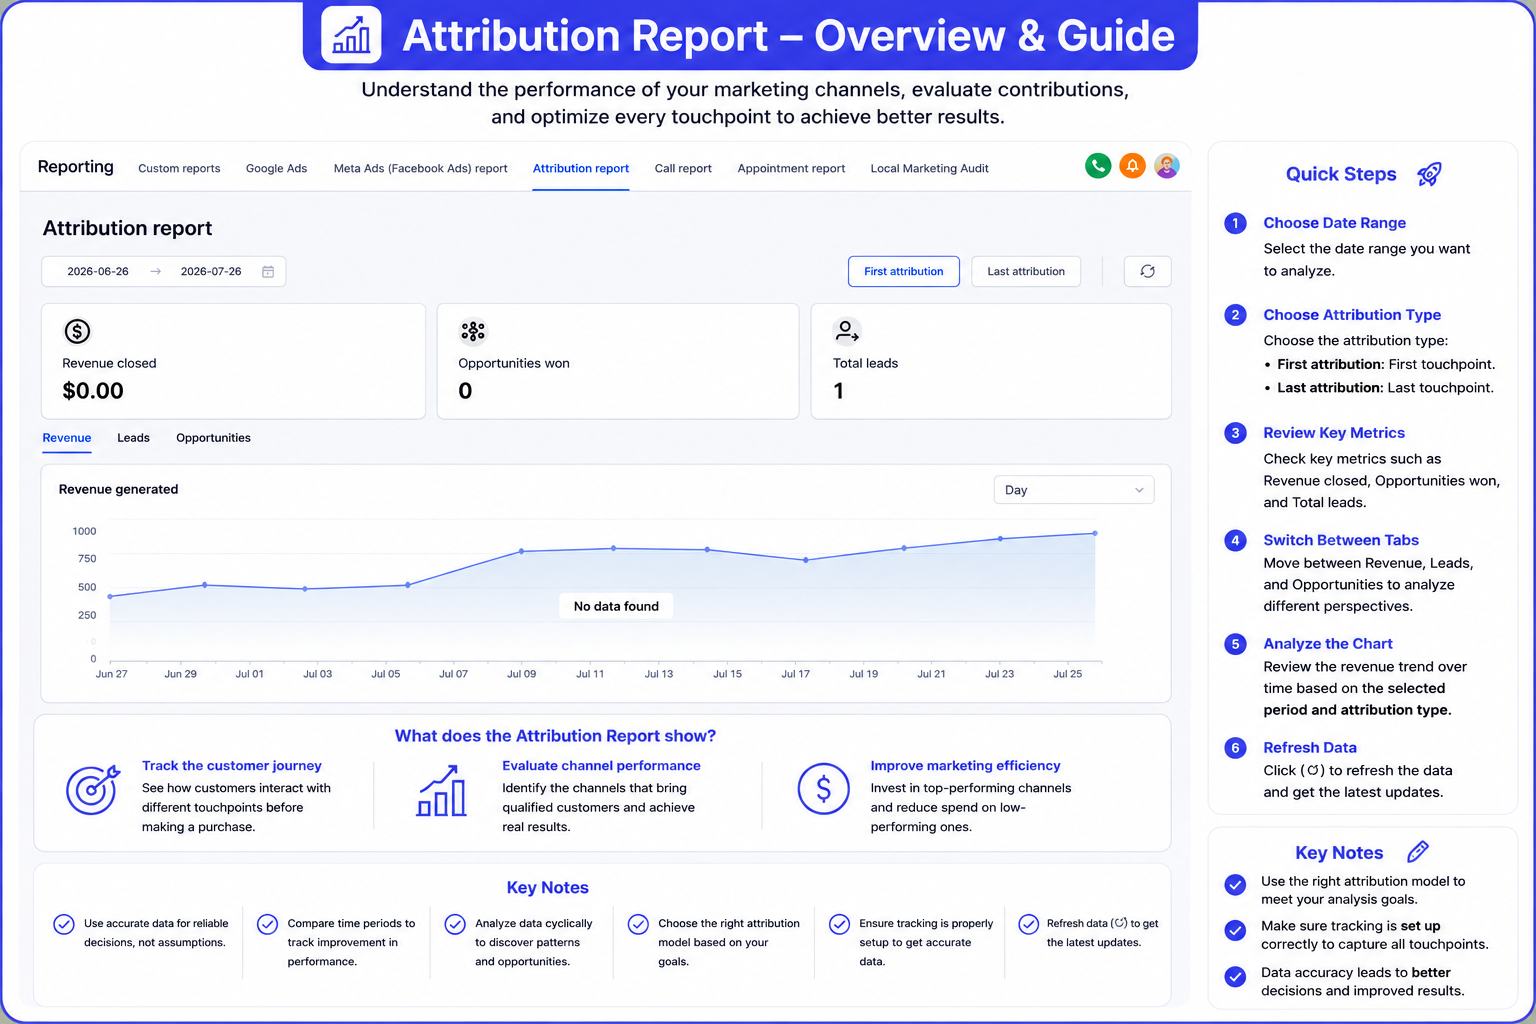Viewport: 1536px width, 1024px height.
Task: Click the 'Choose Attribution Type' step heading
Action: pyautogui.click(x=1352, y=315)
